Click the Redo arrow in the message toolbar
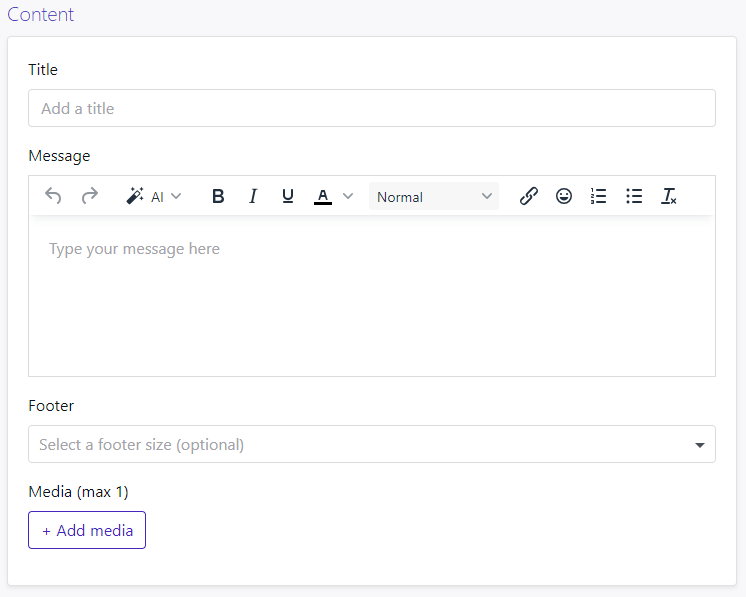The image size is (746, 597). tap(90, 197)
